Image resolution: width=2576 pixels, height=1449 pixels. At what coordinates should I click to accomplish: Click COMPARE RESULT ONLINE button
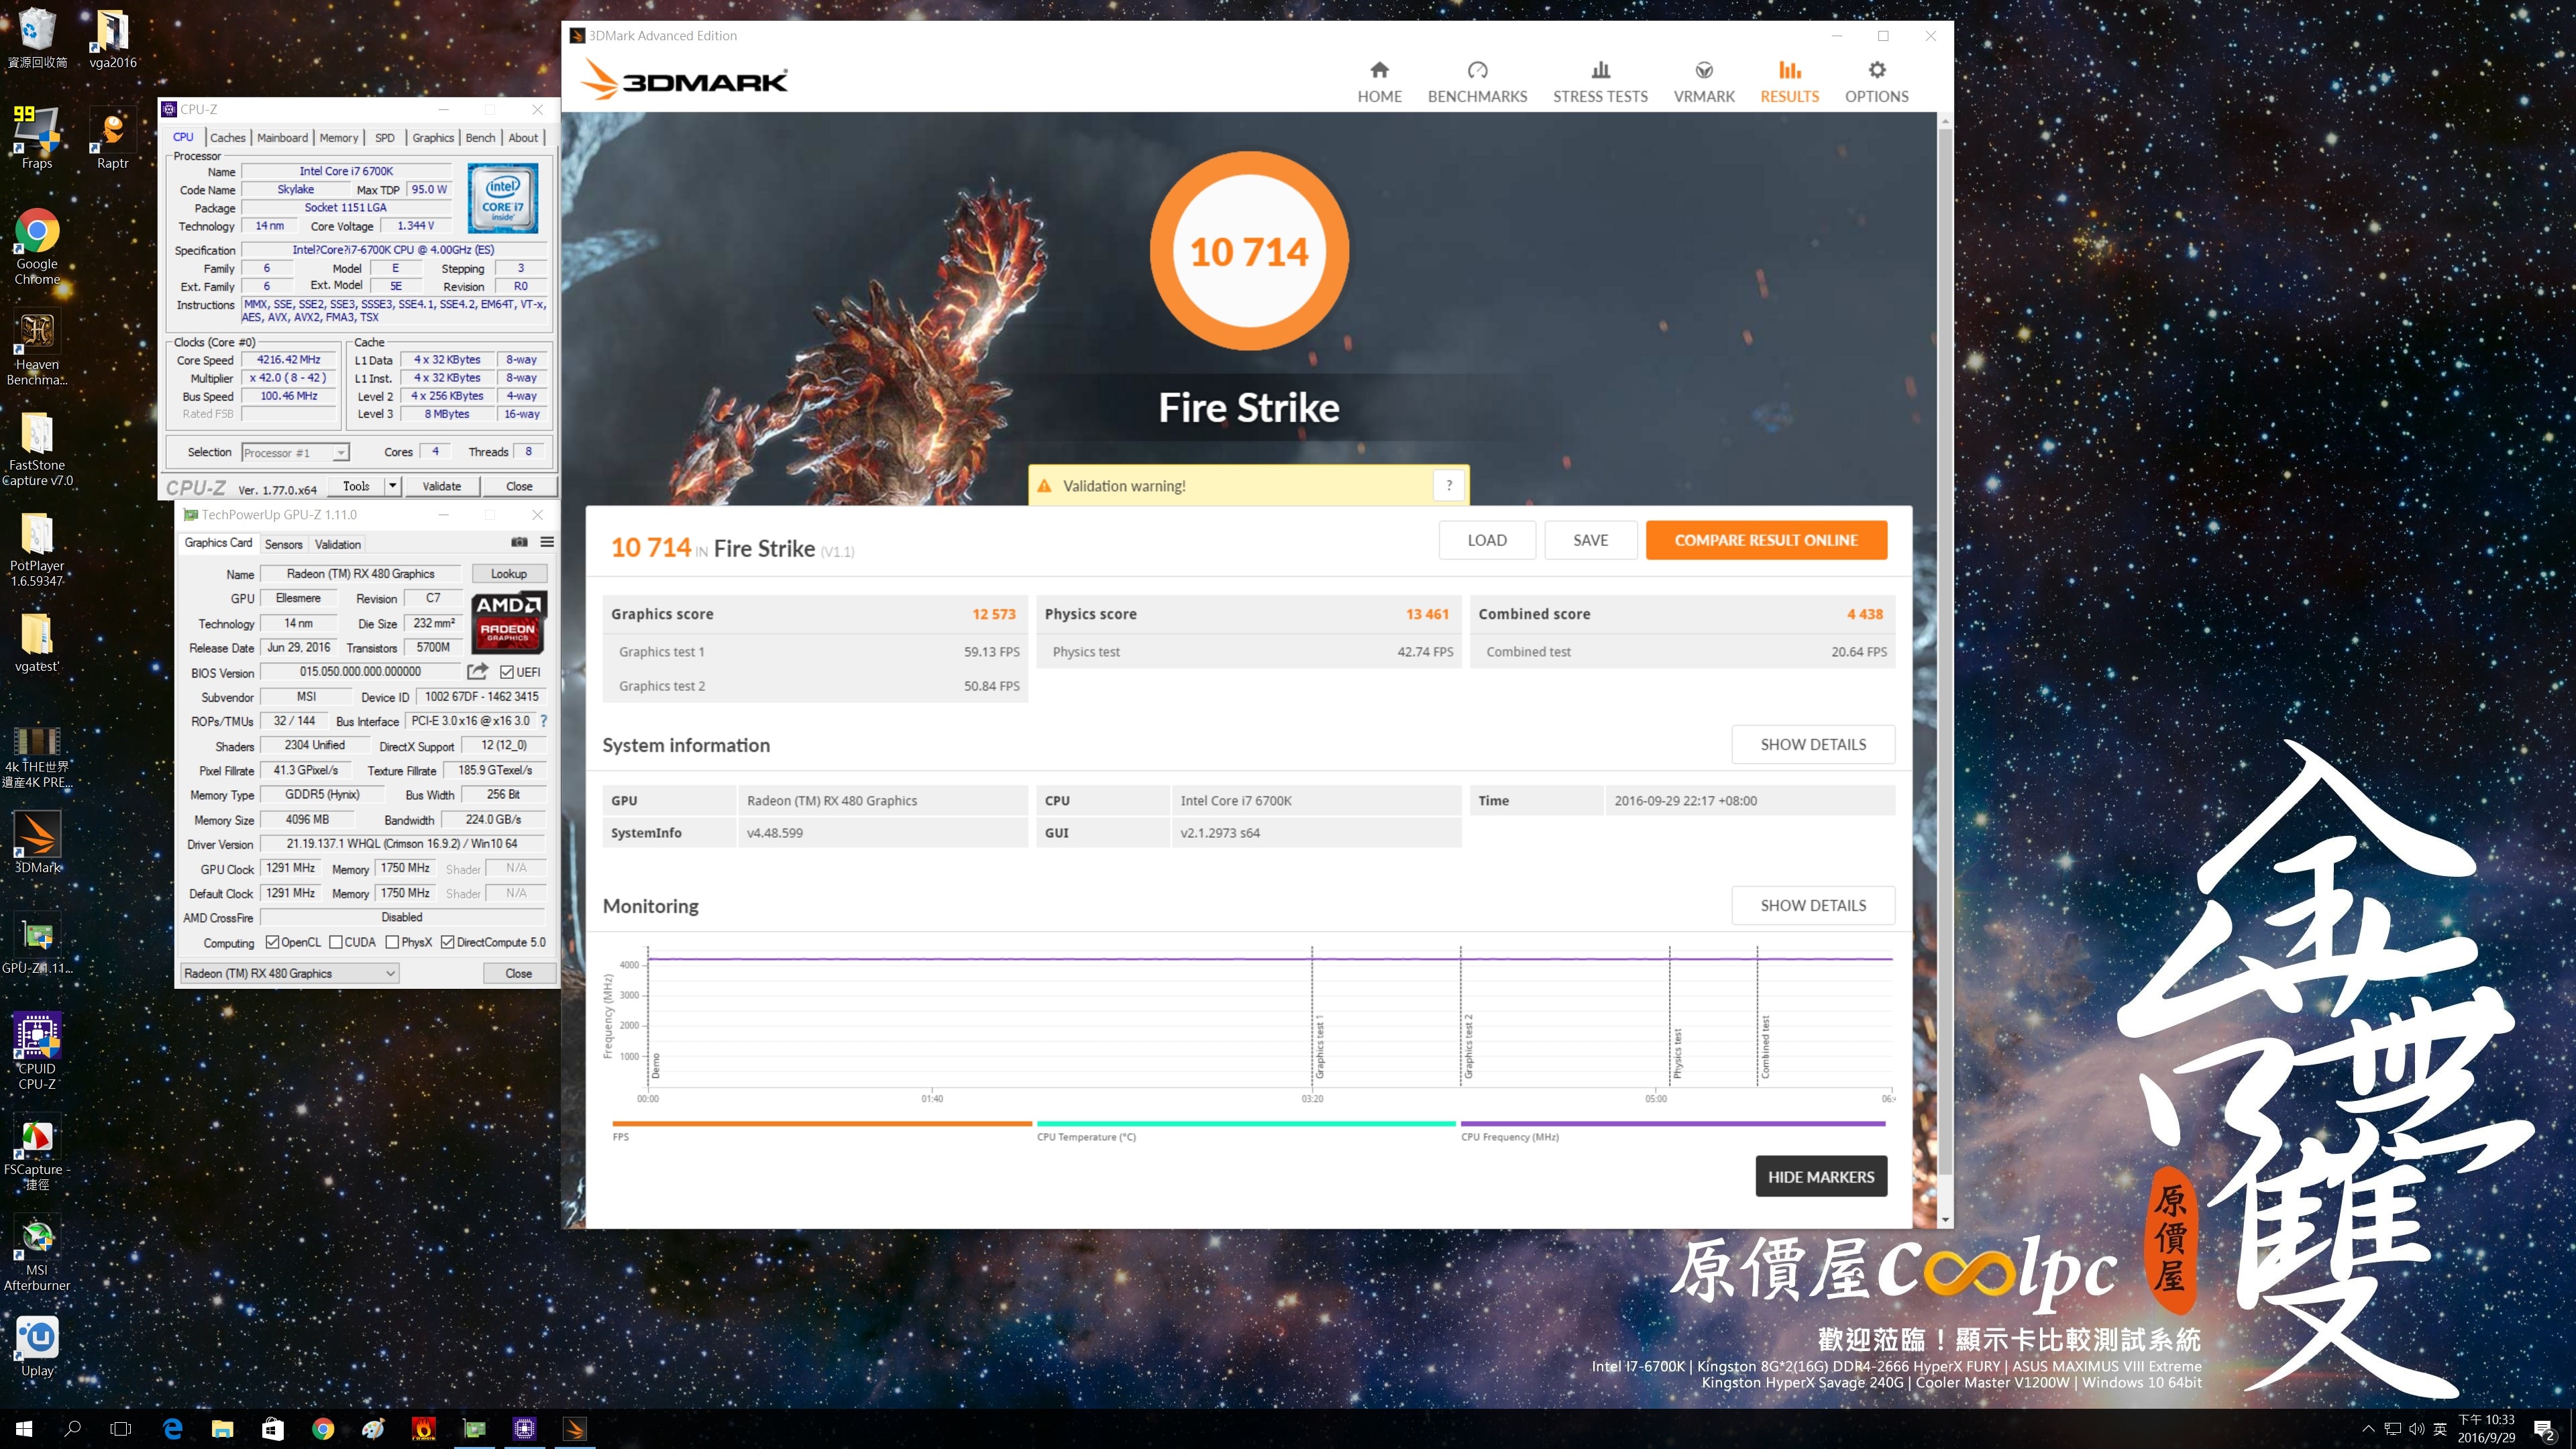(x=1766, y=540)
